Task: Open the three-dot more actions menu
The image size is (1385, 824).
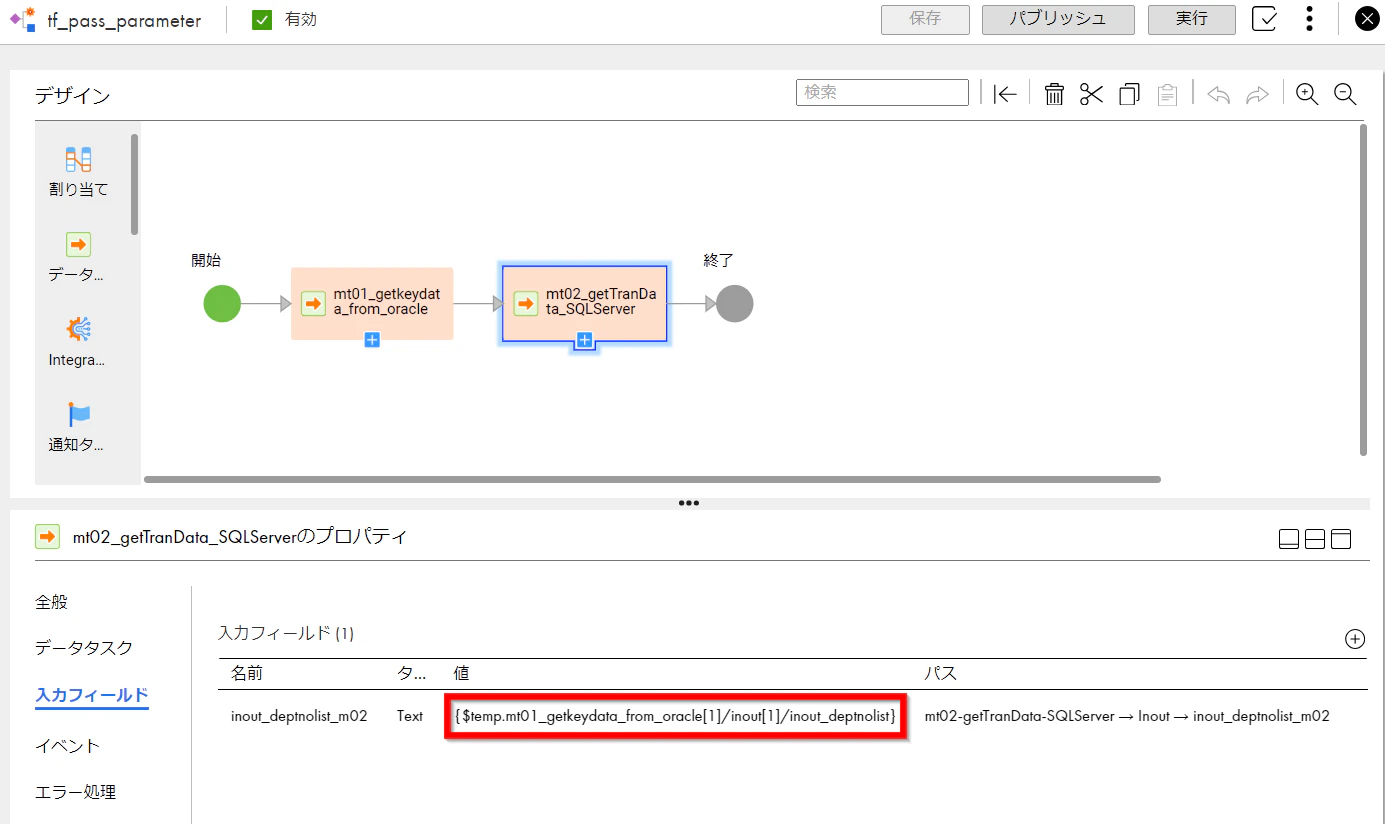Action: [x=1310, y=19]
